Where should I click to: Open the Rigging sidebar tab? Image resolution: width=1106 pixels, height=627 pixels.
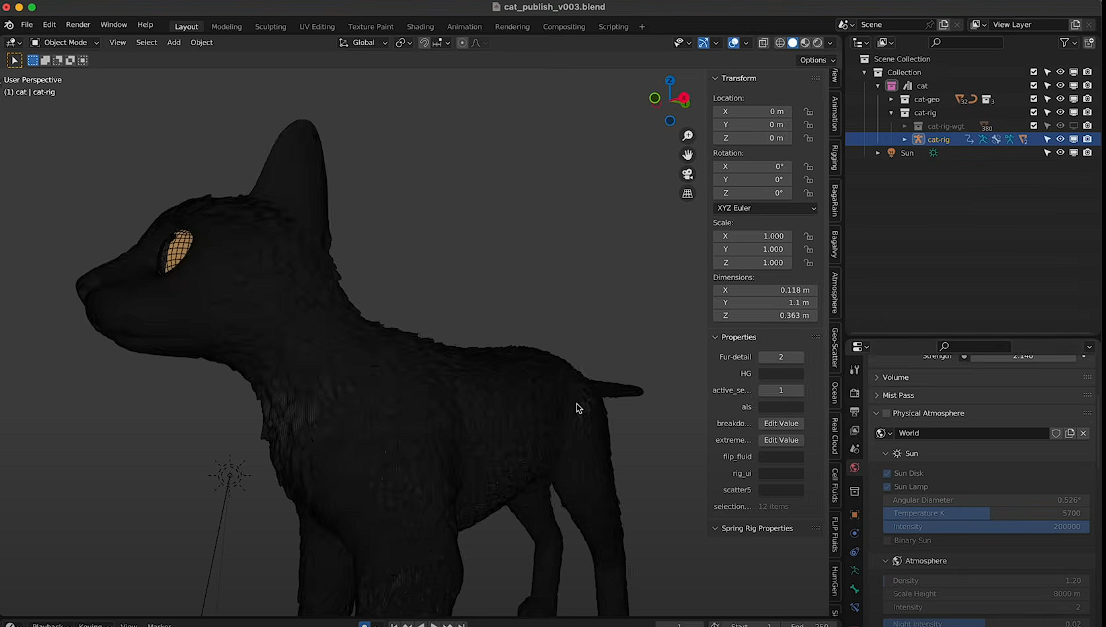pyautogui.click(x=834, y=157)
